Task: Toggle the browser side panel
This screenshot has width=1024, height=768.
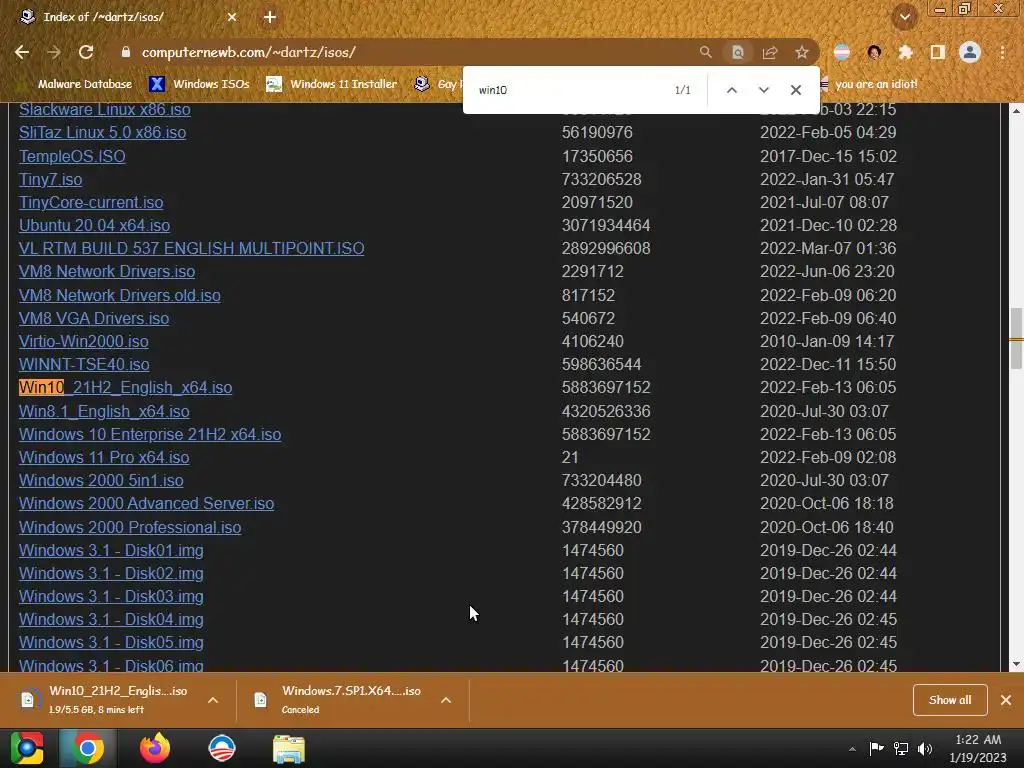Action: [938, 52]
